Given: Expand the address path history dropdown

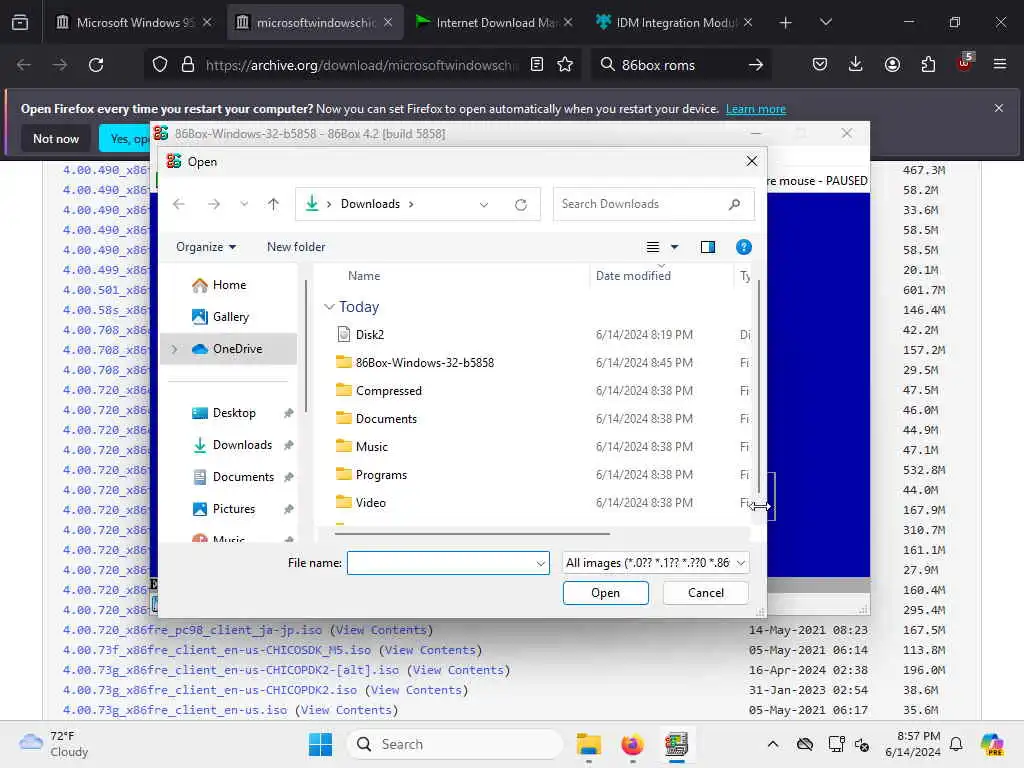Looking at the screenshot, I should [x=484, y=204].
